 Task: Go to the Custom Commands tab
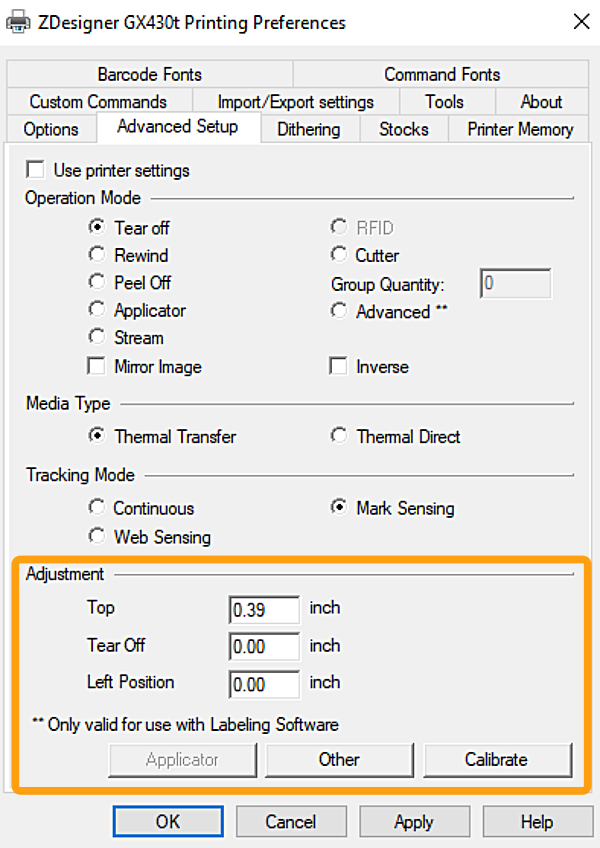(98, 102)
